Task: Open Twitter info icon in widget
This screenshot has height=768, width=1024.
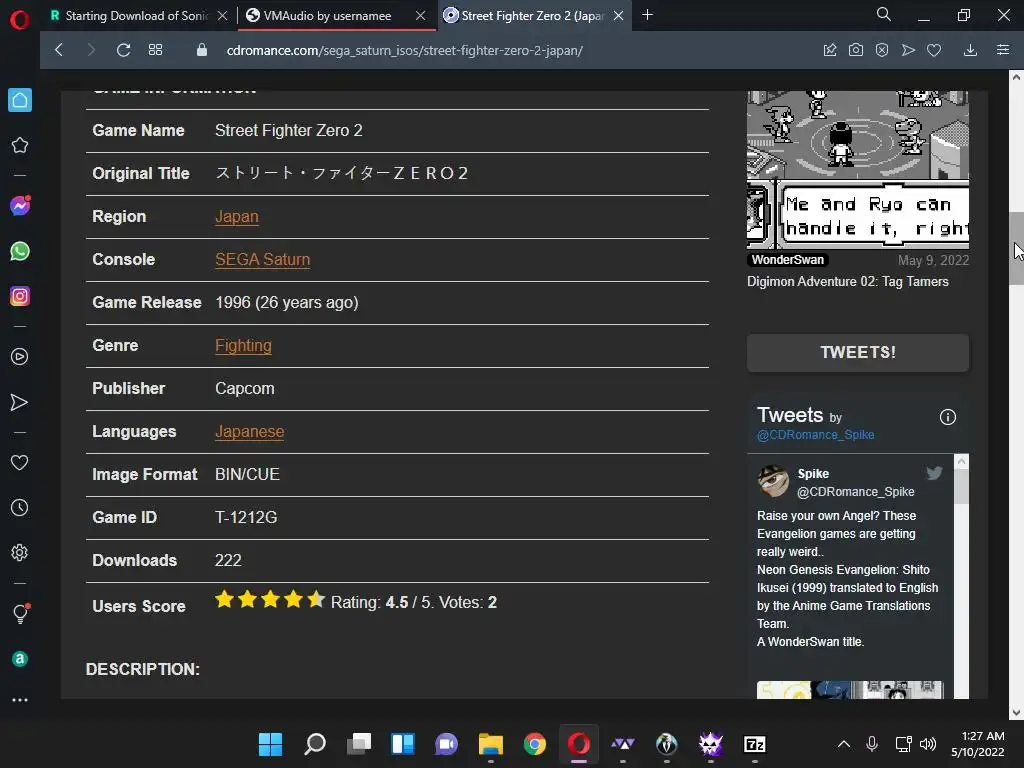Action: 948,417
